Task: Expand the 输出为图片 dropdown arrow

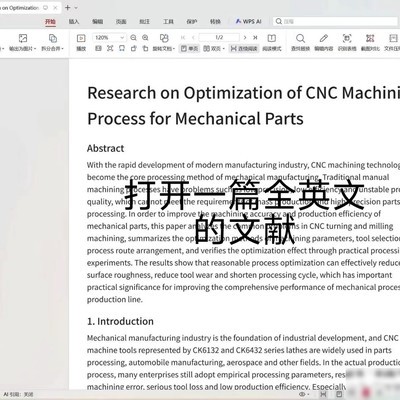Action: click(x=35, y=49)
